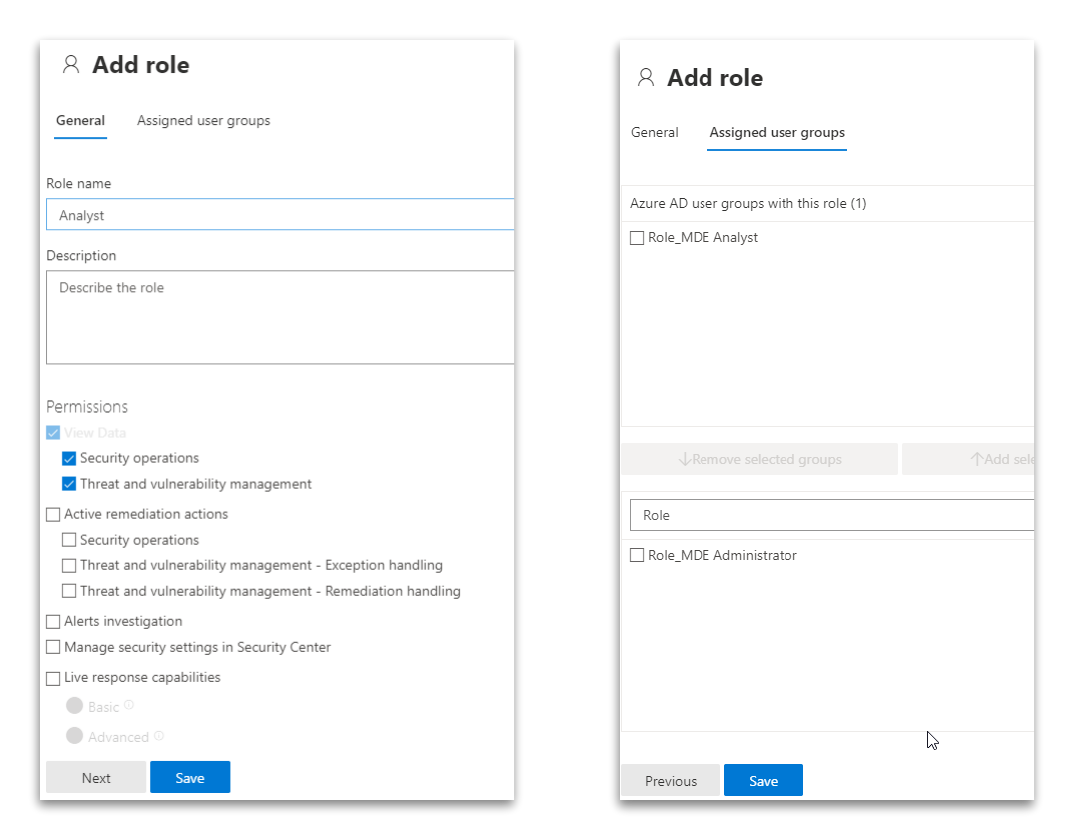This screenshot has width=1074, height=840.
Task: Check the Alerts investigation permission
Action: click(x=53, y=621)
